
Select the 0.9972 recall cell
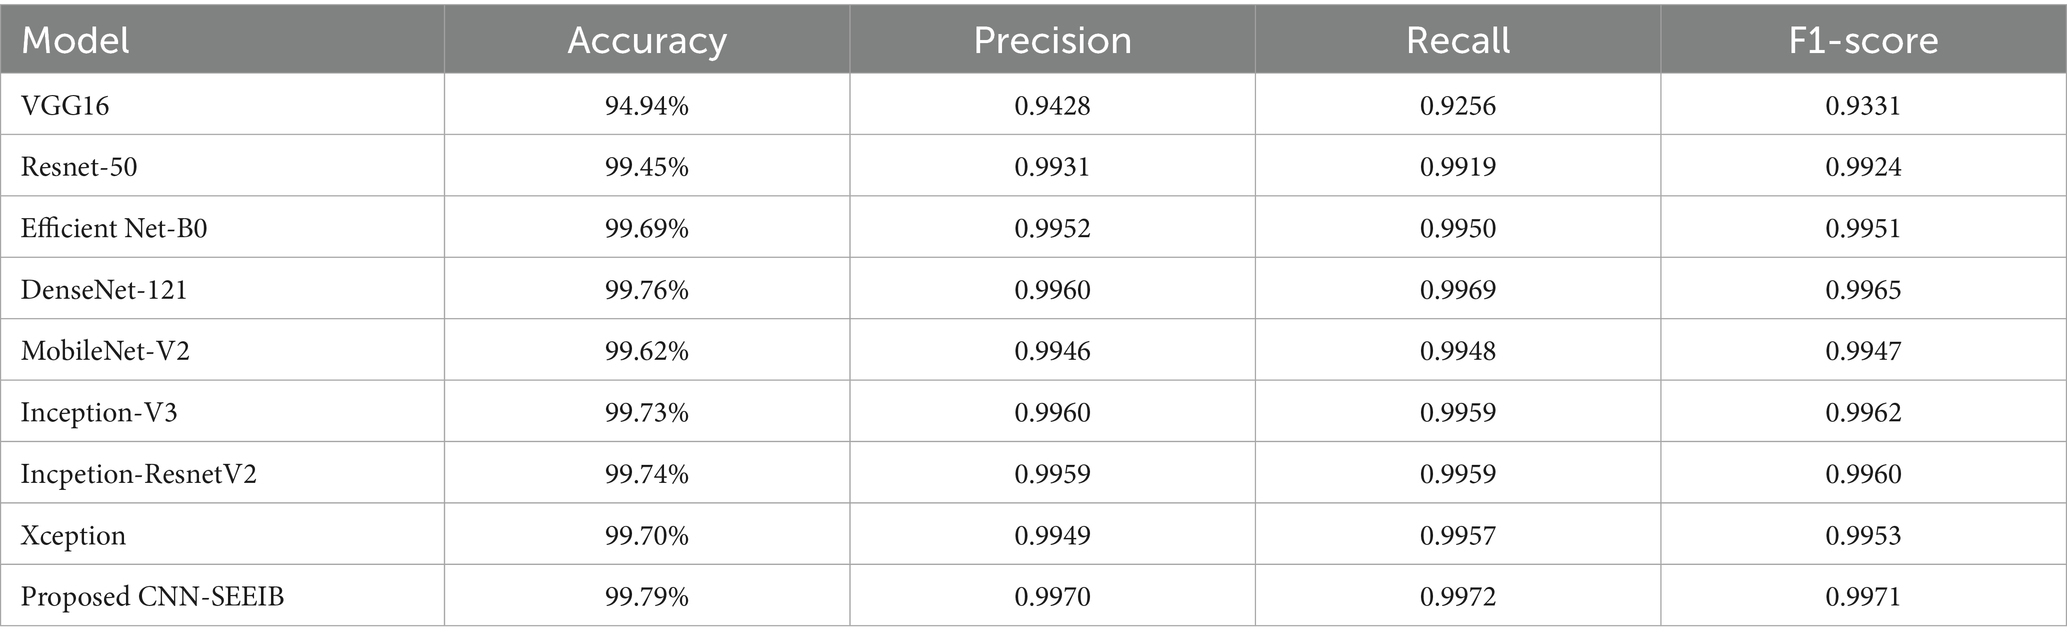(1458, 596)
